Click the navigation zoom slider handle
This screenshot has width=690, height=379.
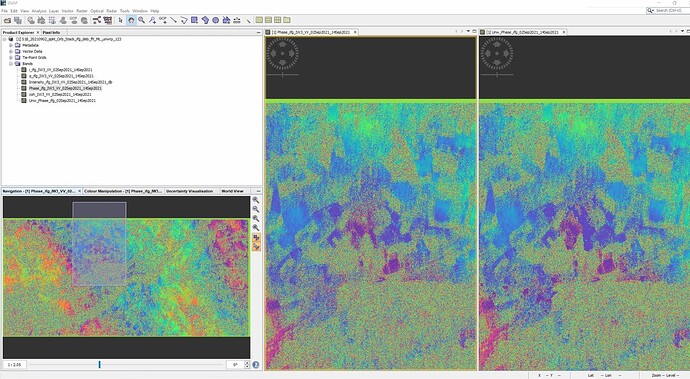click(99, 364)
